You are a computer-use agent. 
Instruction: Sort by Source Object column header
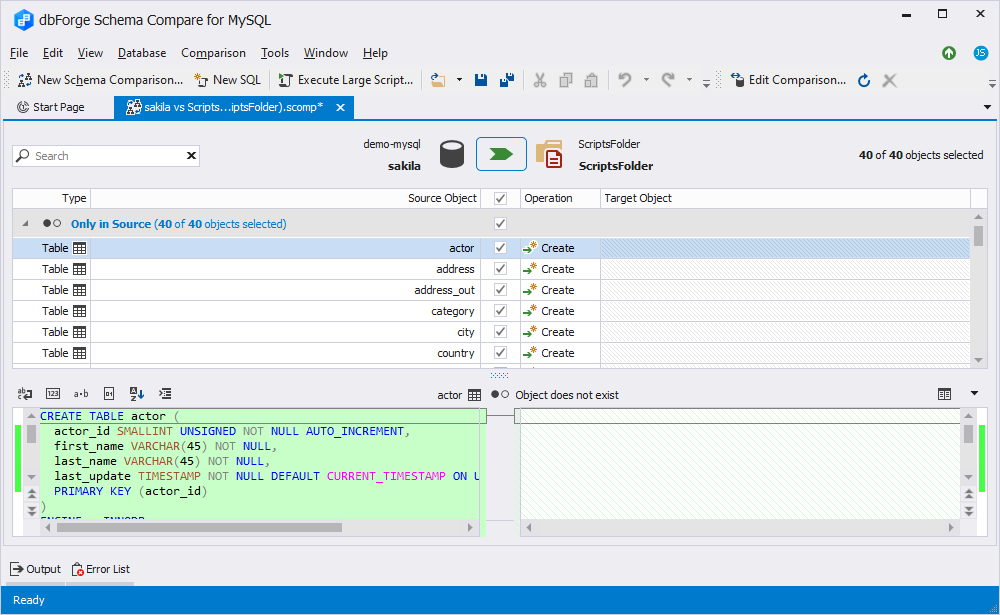(286, 198)
